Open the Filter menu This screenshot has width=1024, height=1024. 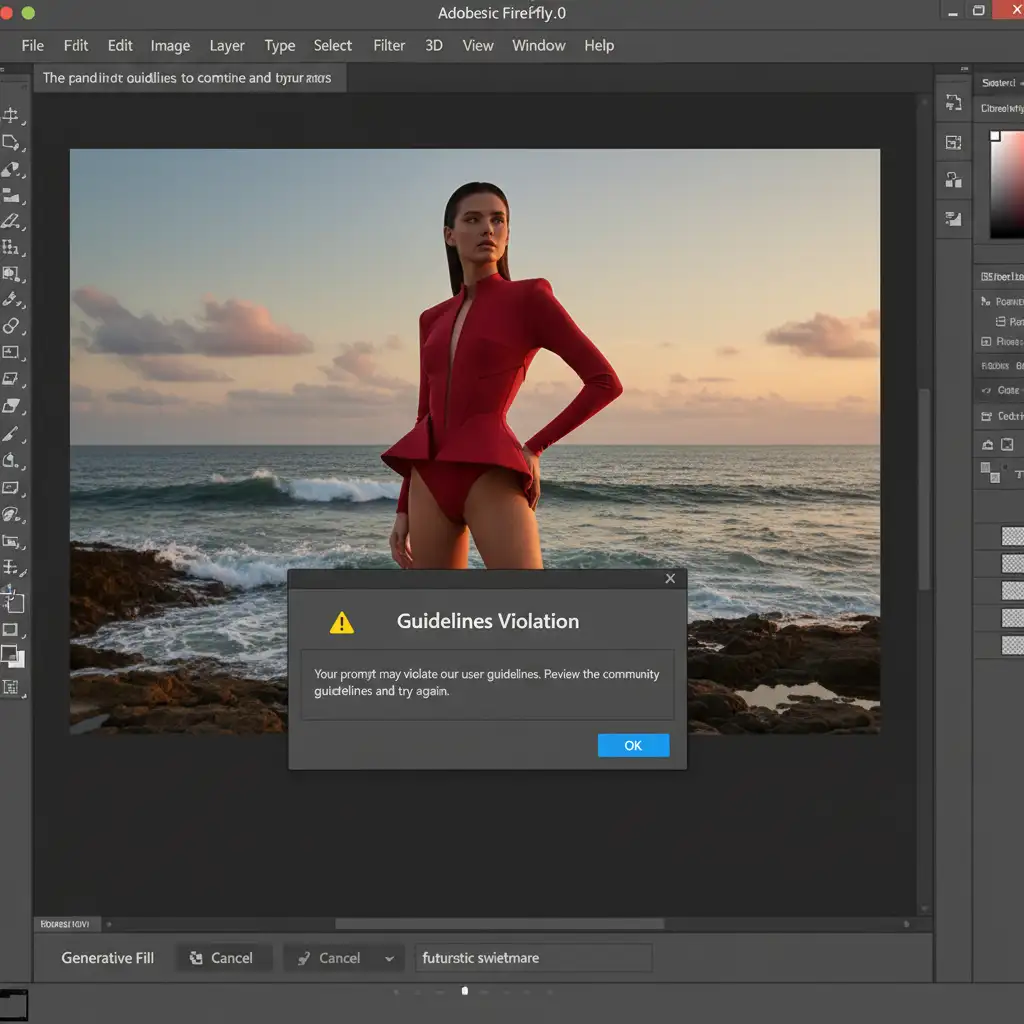click(389, 46)
